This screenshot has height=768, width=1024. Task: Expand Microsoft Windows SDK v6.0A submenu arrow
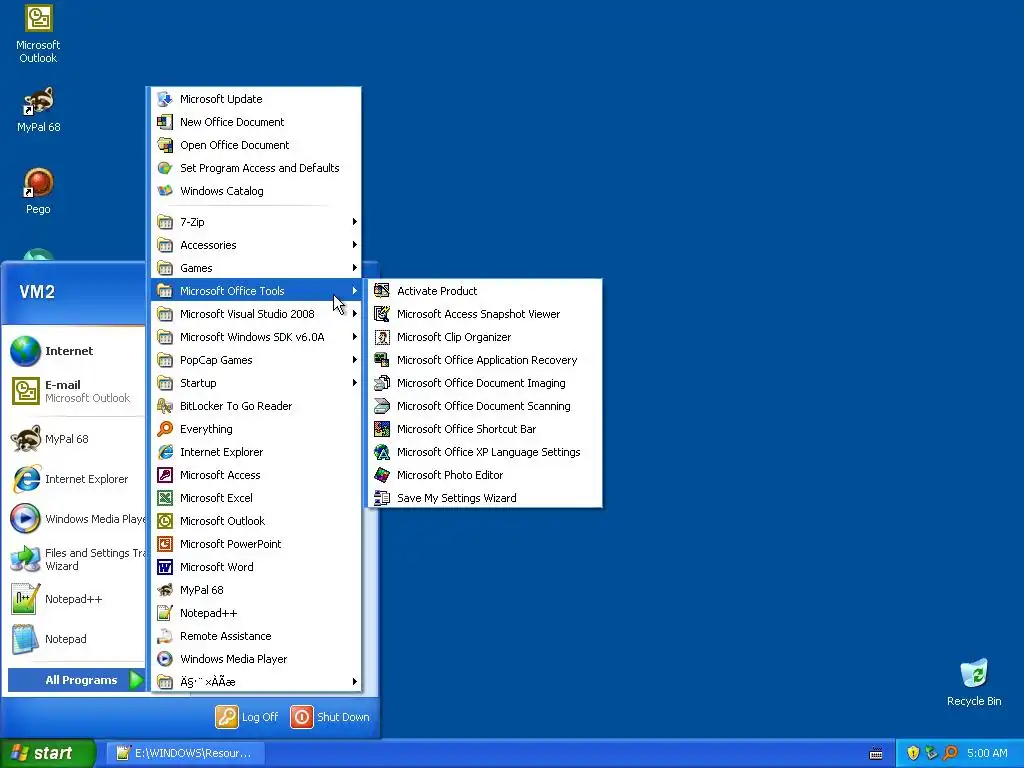coord(355,337)
